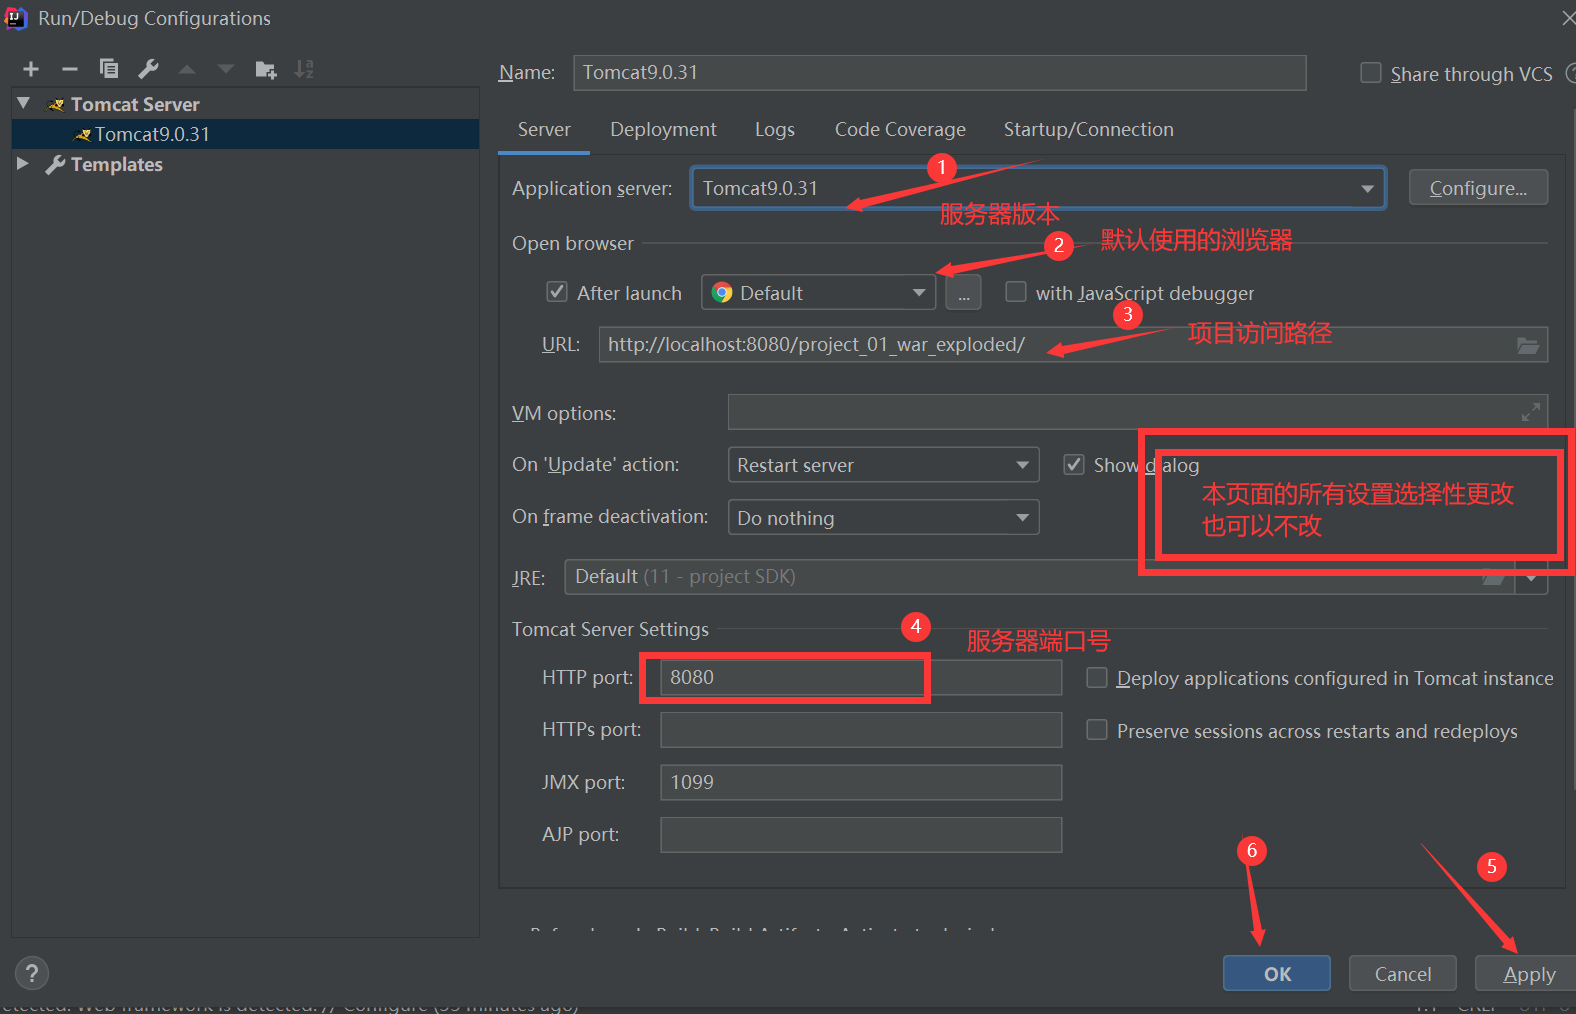Click the Templates wrench icon
Image resolution: width=1576 pixels, height=1014 pixels.
pyautogui.click(x=56, y=165)
